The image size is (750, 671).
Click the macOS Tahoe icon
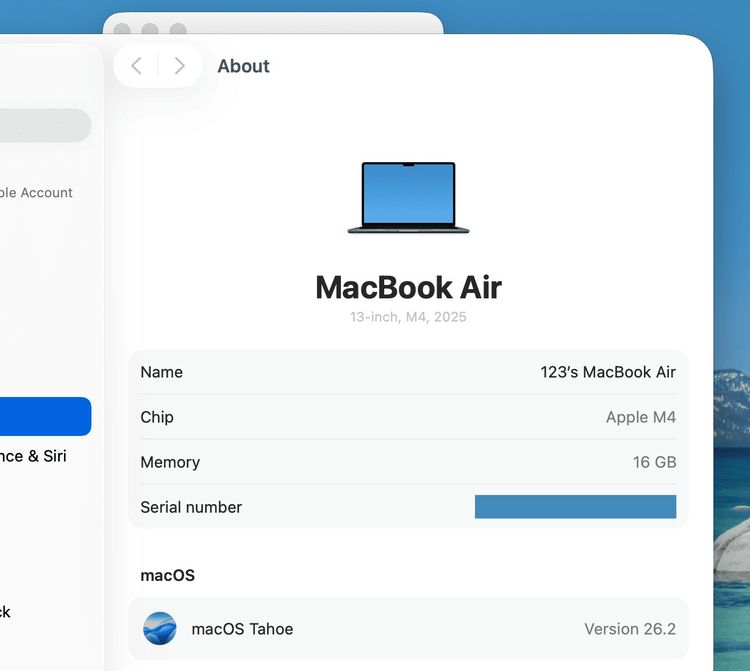click(x=160, y=628)
